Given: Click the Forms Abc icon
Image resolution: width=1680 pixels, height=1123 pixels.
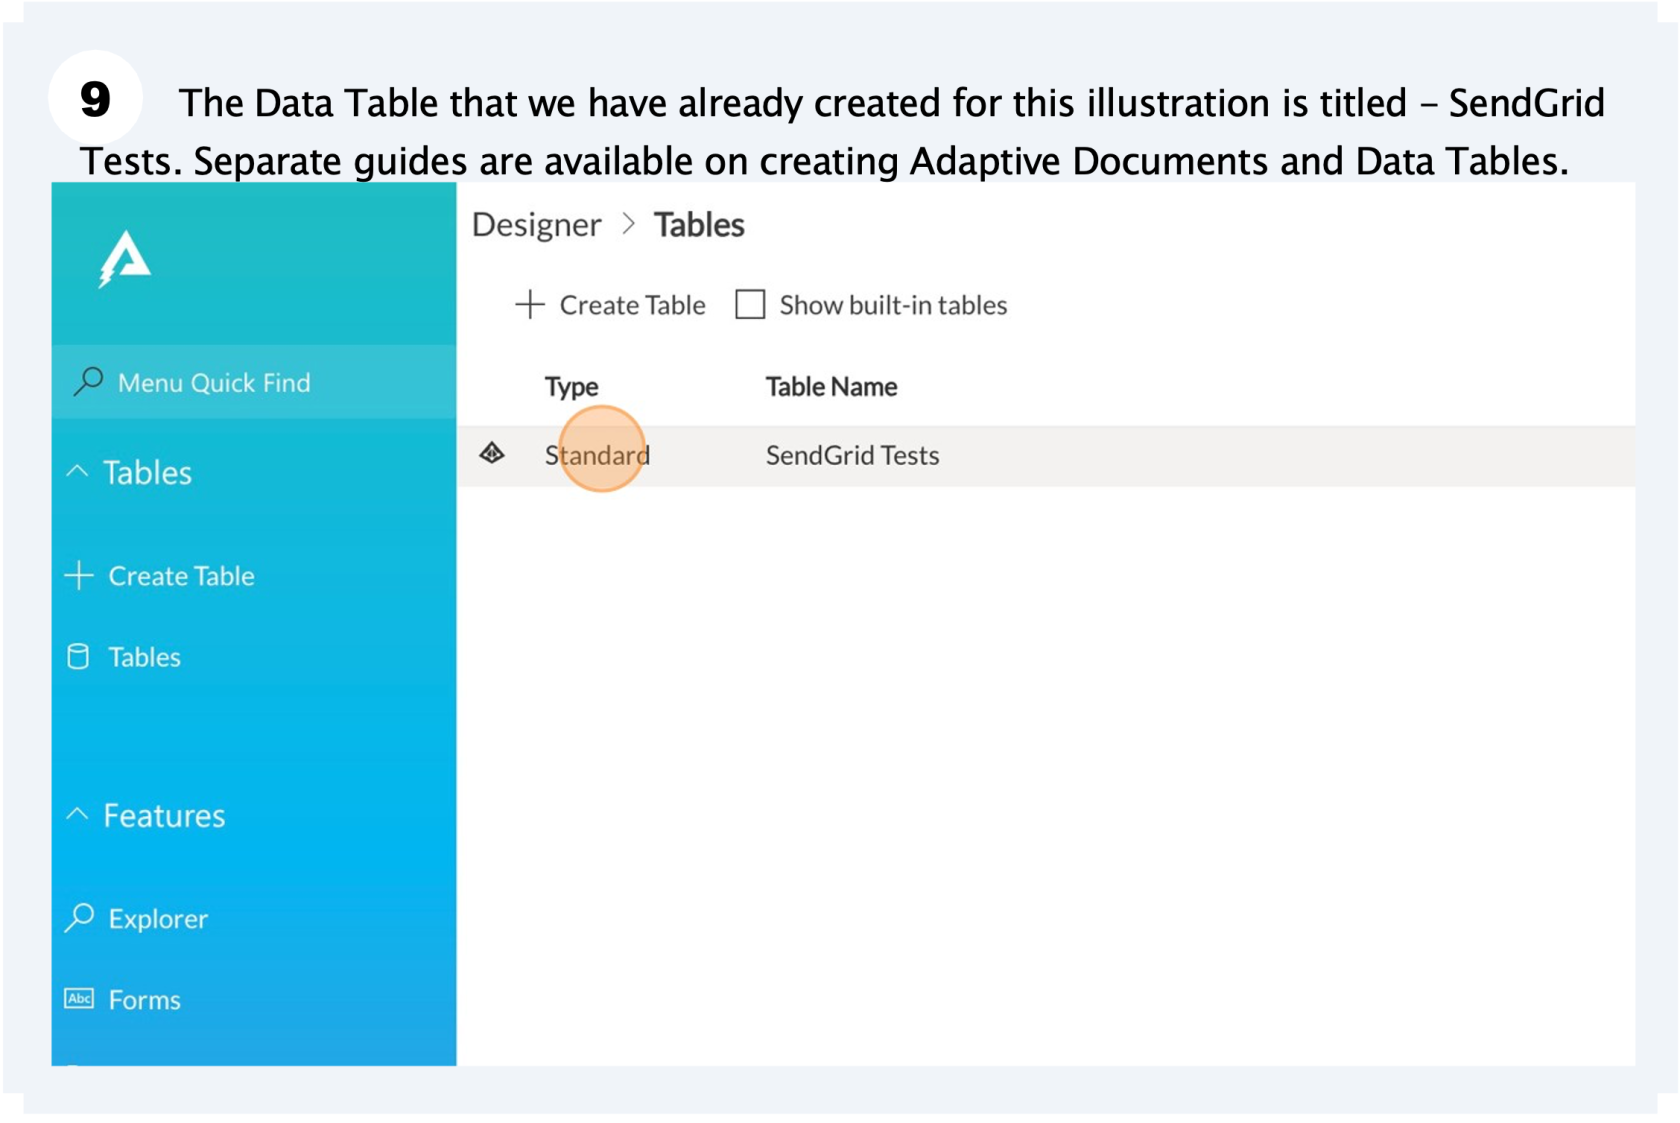Looking at the screenshot, I should (79, 998).
